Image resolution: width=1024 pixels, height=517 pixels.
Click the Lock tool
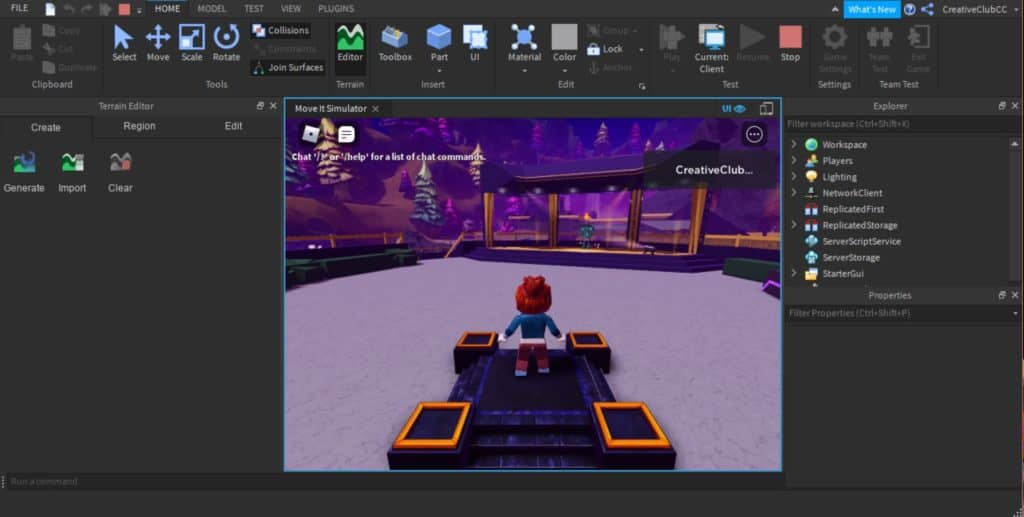605,49
